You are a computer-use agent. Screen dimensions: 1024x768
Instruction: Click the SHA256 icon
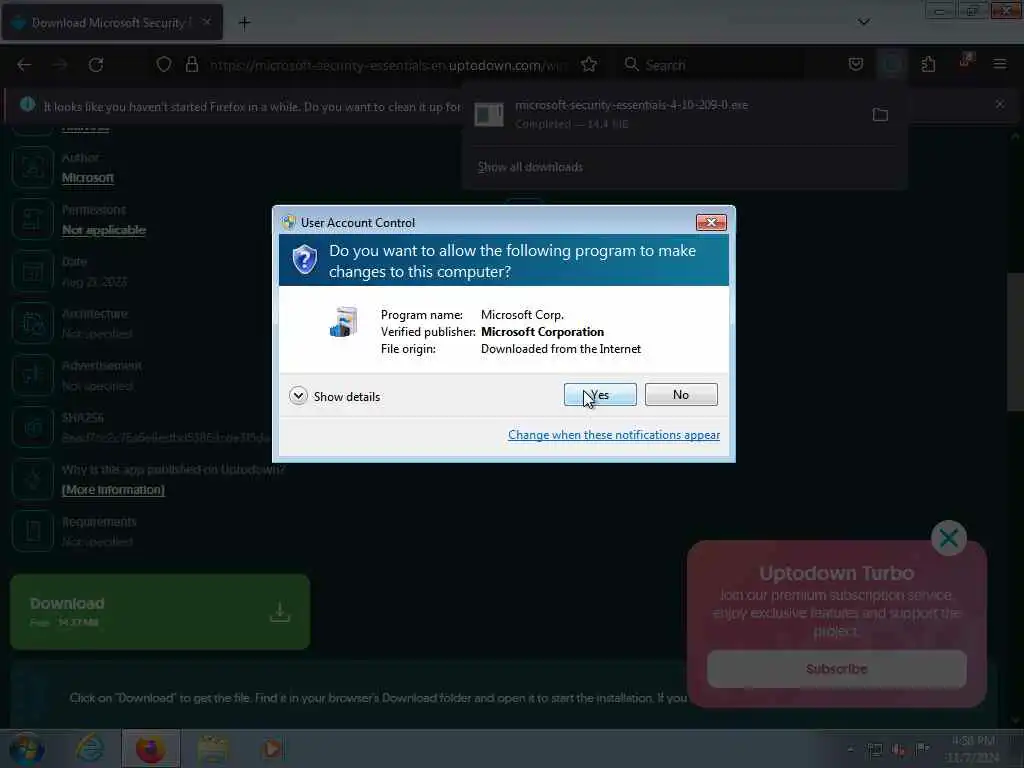33,427
